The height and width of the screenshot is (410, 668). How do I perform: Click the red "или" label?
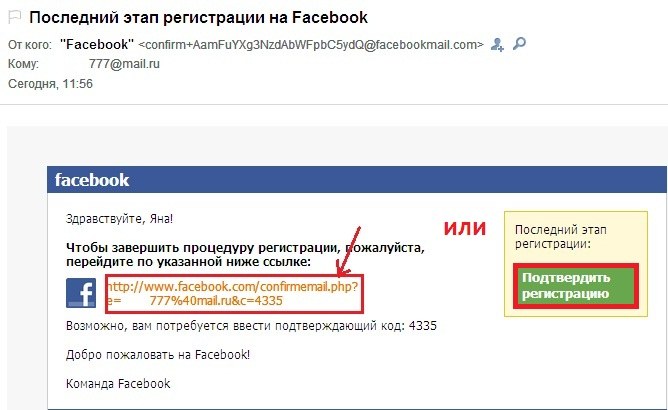pos(465,228)
